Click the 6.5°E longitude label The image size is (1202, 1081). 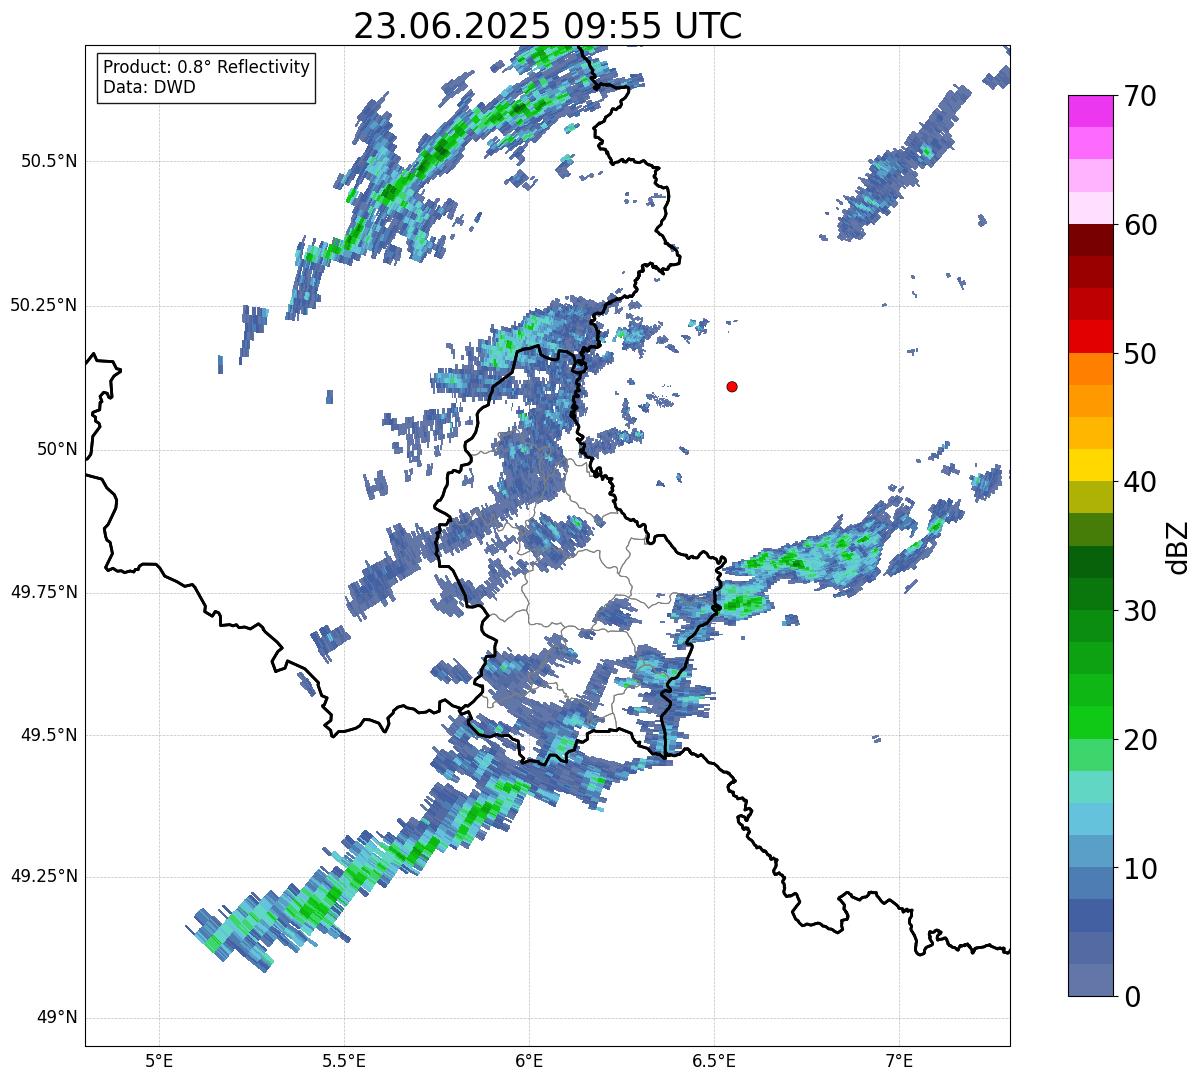point(714,1060)
